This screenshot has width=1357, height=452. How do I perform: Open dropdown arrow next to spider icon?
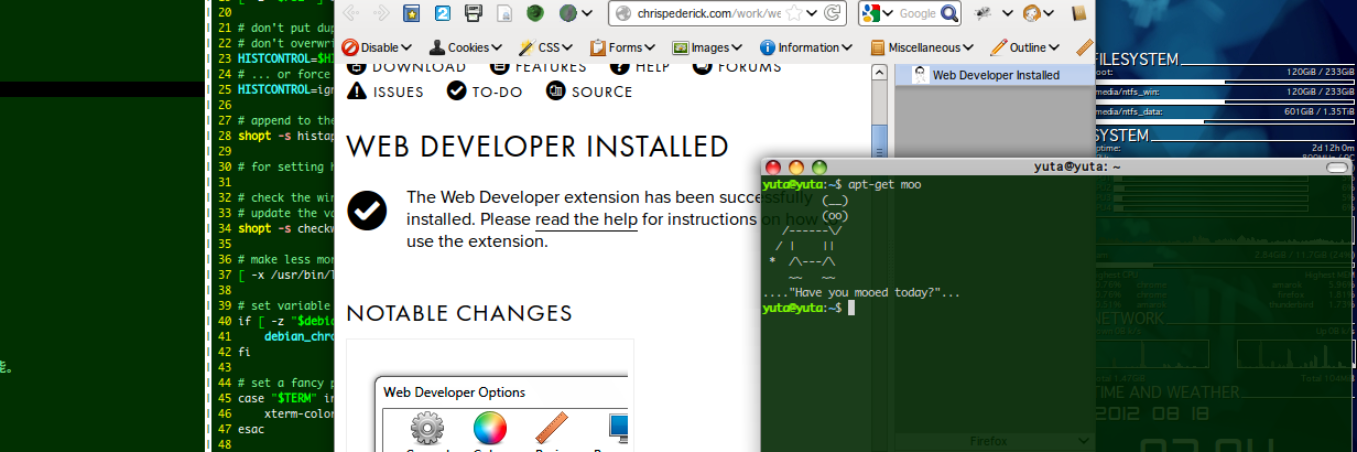click(1007, 13)
